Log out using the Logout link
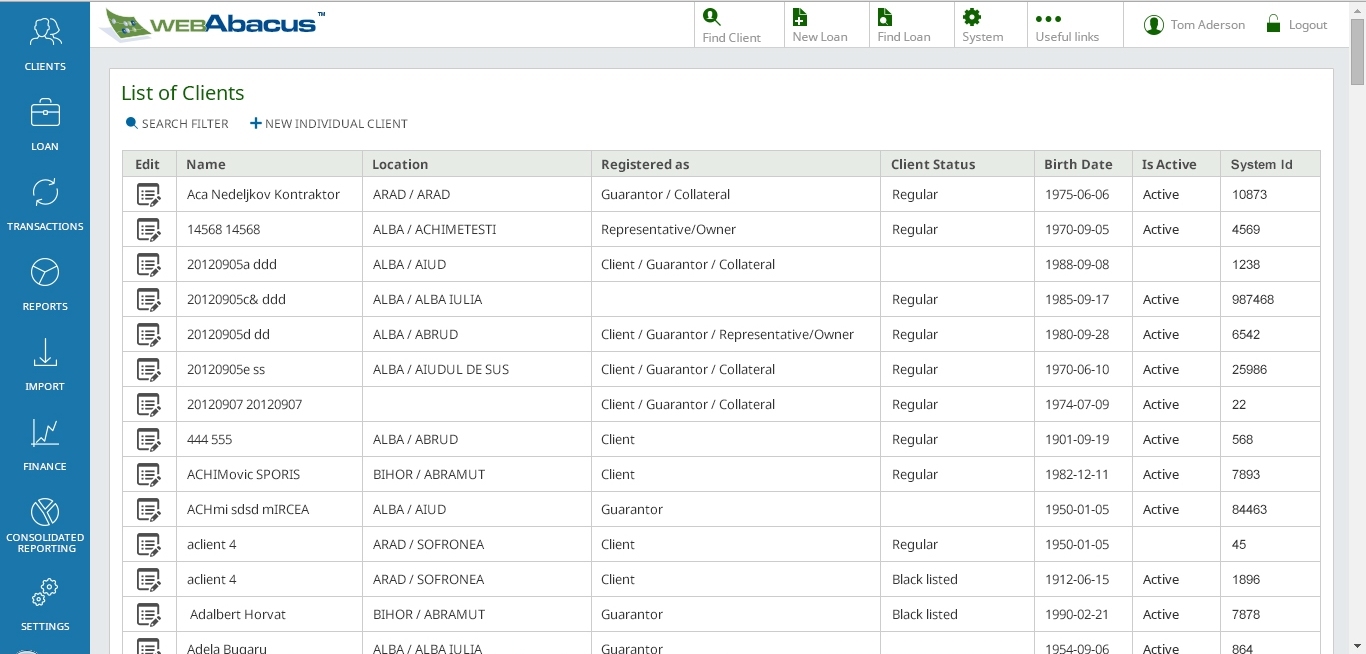This screenshot has height=654, width=1366. coord(1296,24)
